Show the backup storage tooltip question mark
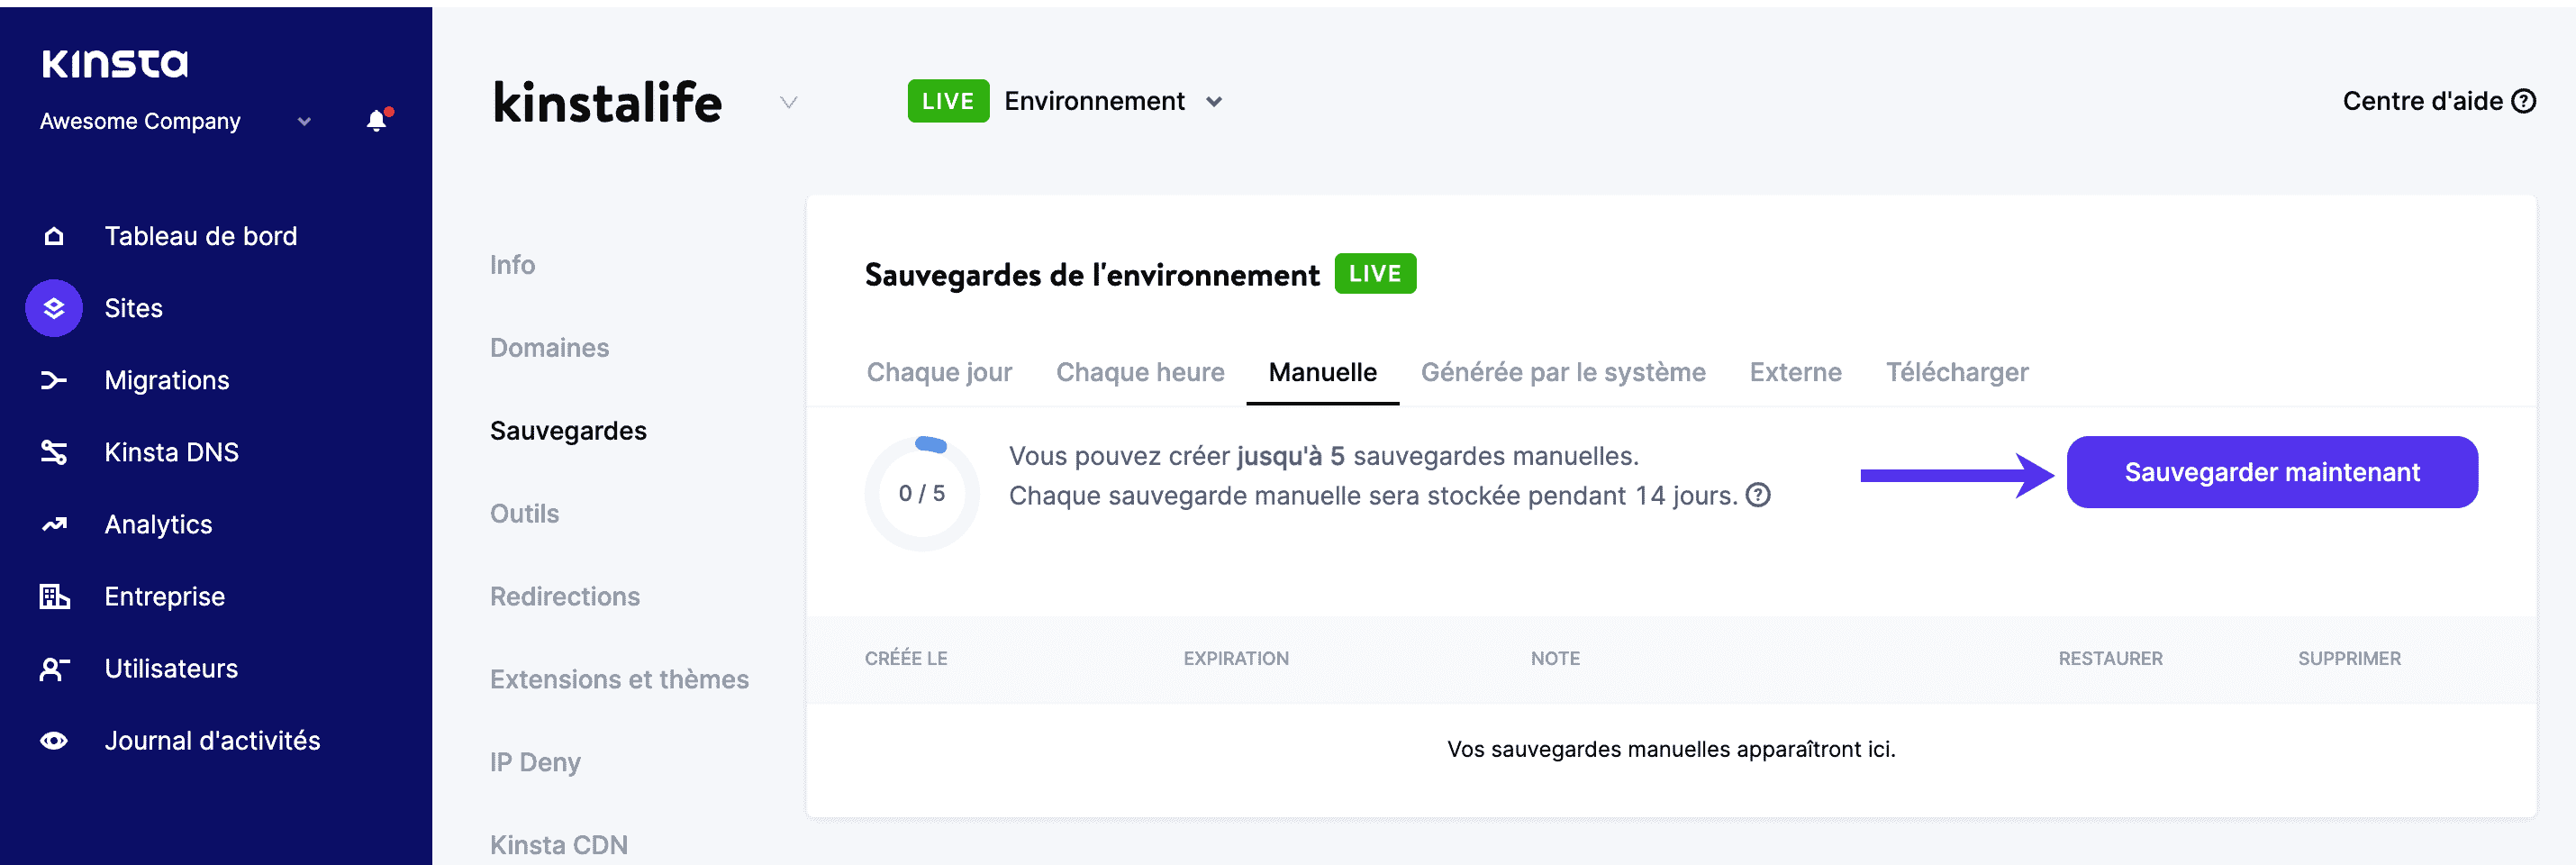2576x865 pixels. (1759, 495)
